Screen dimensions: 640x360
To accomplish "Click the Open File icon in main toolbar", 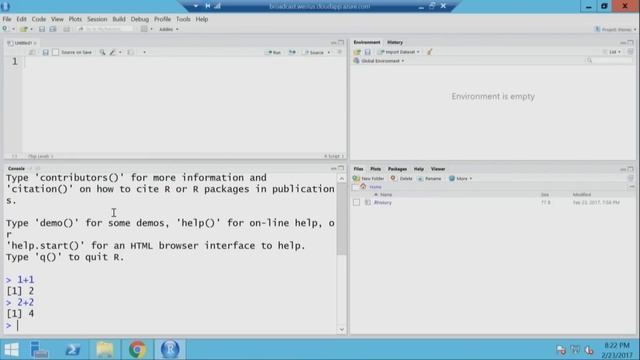I will (x=24, y=29).
